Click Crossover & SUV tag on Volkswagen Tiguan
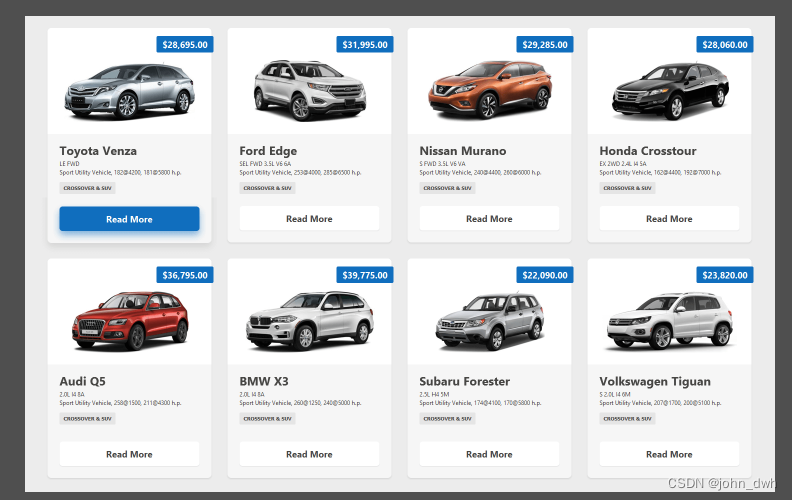Image resolution: width=792 pixels, height=500 pixels. (x=627, y=419)
